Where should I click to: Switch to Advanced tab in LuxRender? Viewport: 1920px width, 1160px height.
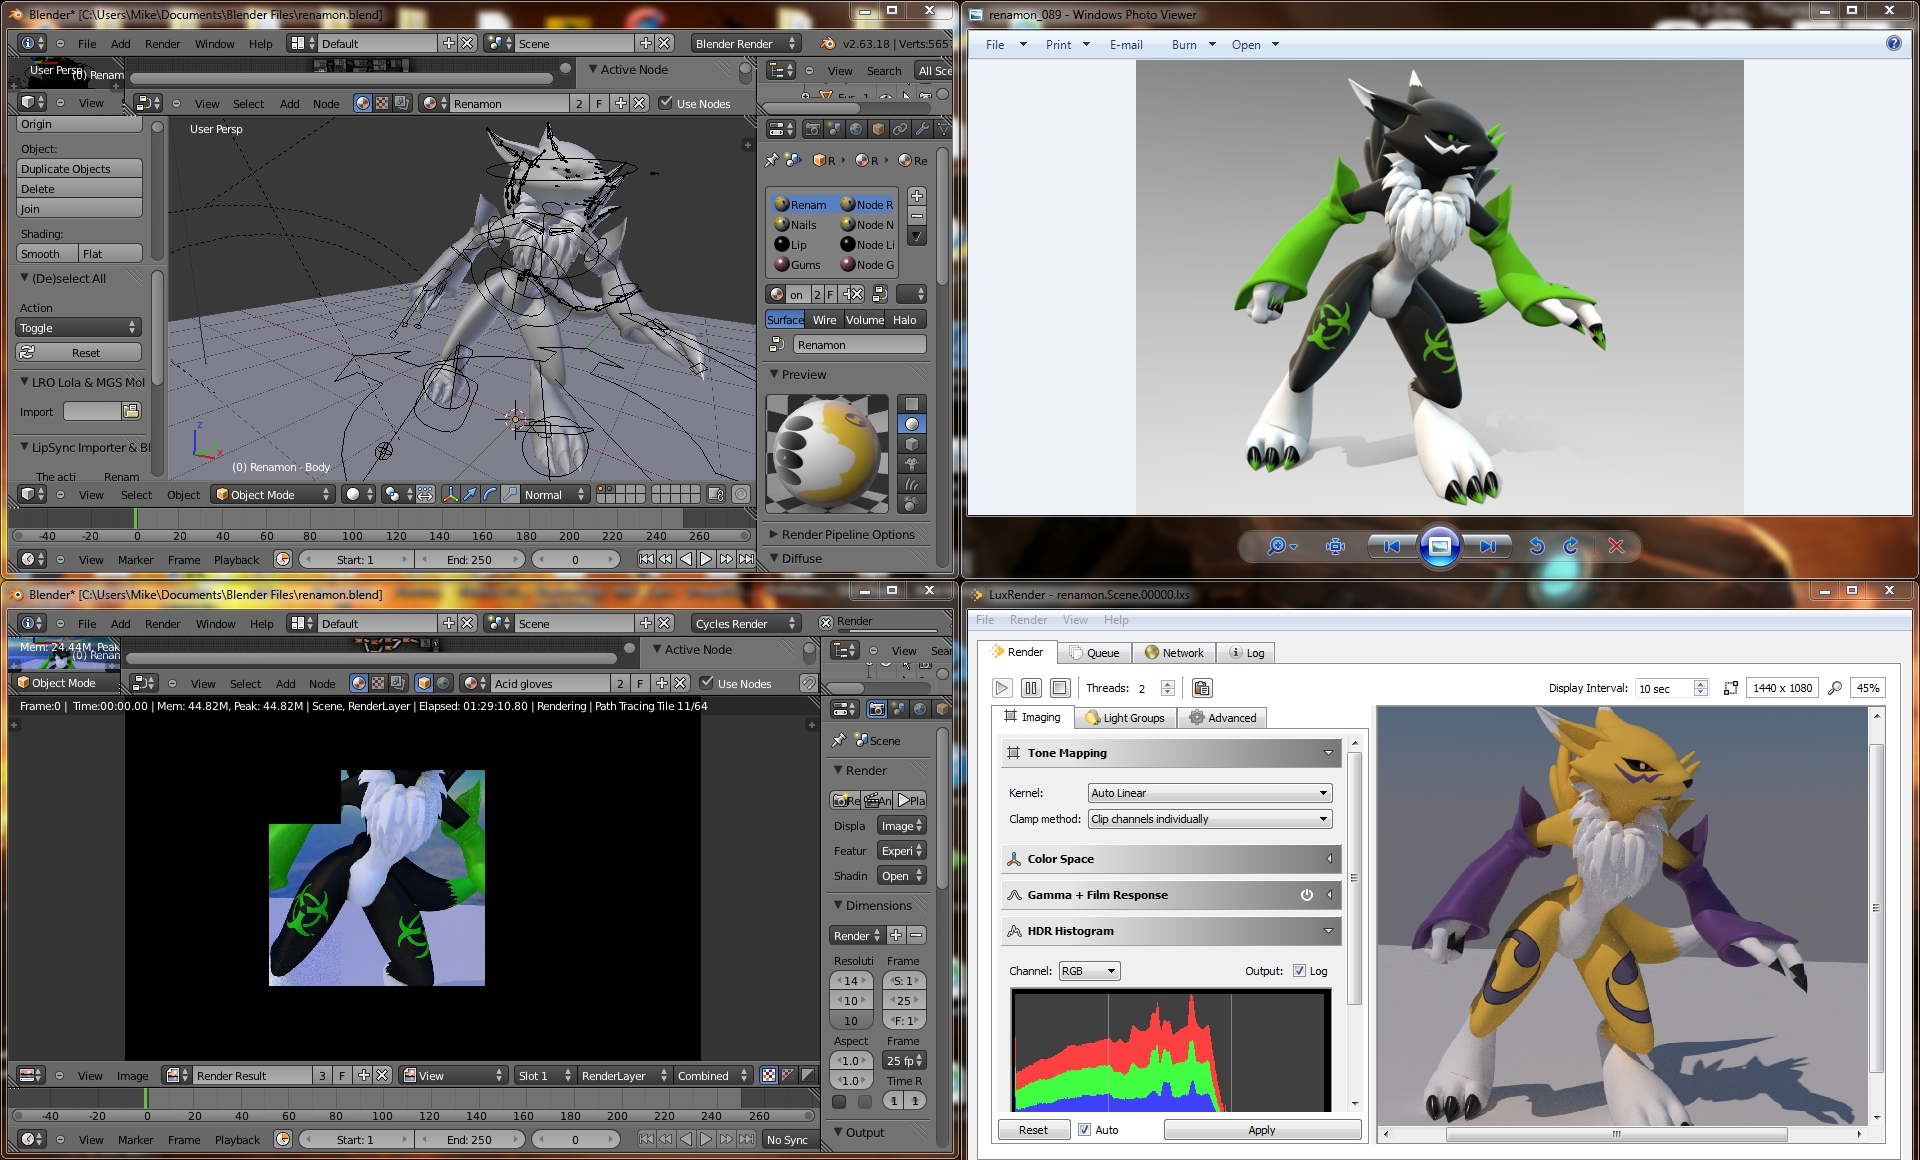coord(1222,718)
